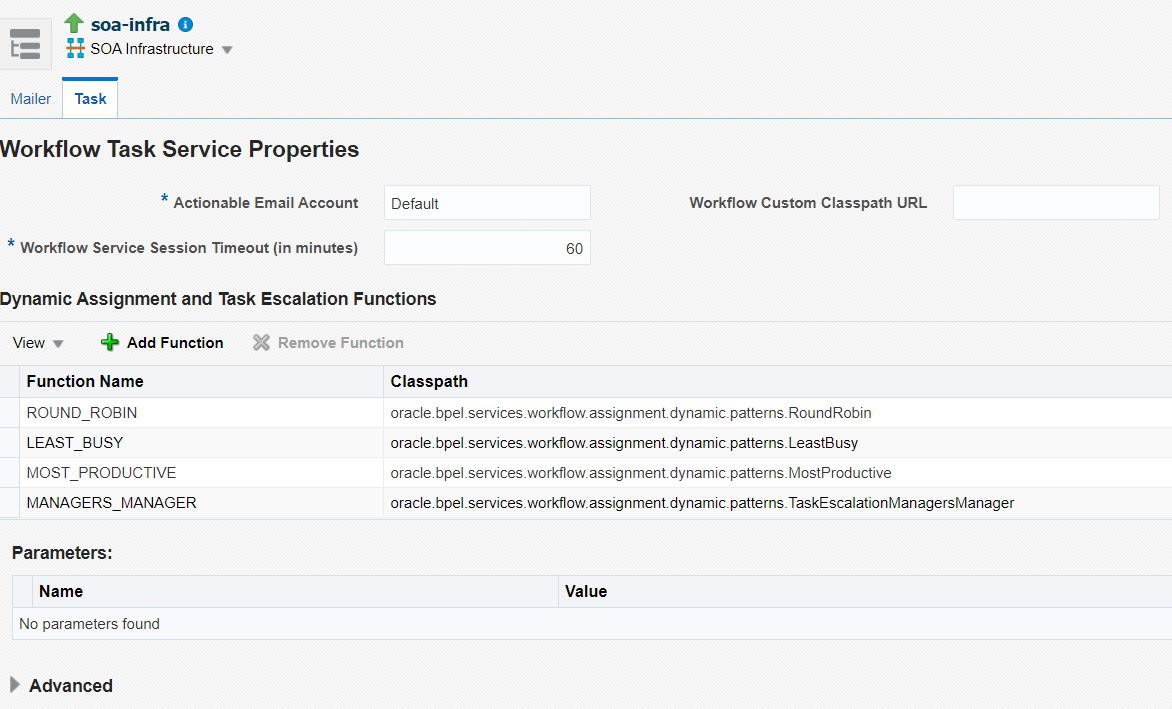The width and height of the screenshot is (1172, 709).
Task: Click the green up-arrow status icon
Action: [x=73, y=23]
